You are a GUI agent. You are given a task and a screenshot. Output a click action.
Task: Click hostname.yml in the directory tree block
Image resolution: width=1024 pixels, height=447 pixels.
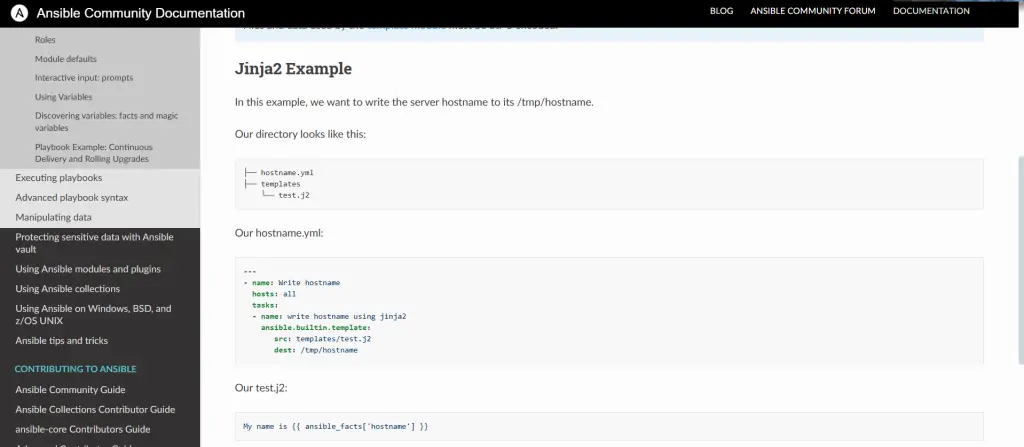(x=287, y=173)
